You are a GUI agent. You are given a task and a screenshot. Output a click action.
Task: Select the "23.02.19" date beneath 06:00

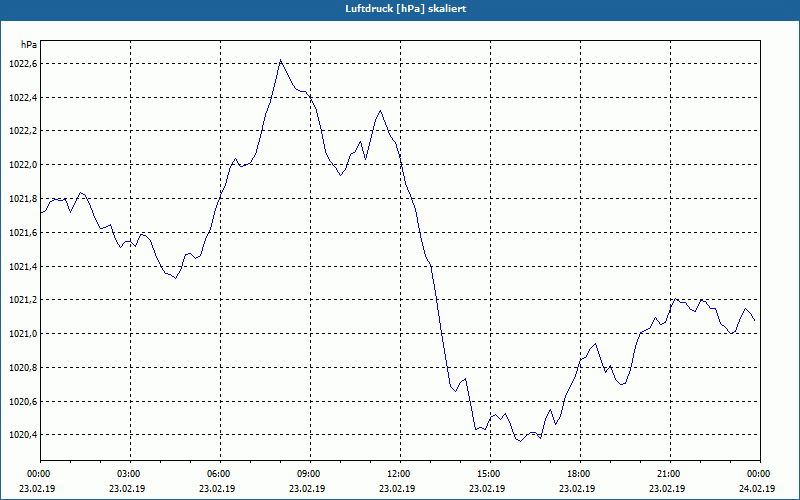pyautogui.click(x=217, y=489)
